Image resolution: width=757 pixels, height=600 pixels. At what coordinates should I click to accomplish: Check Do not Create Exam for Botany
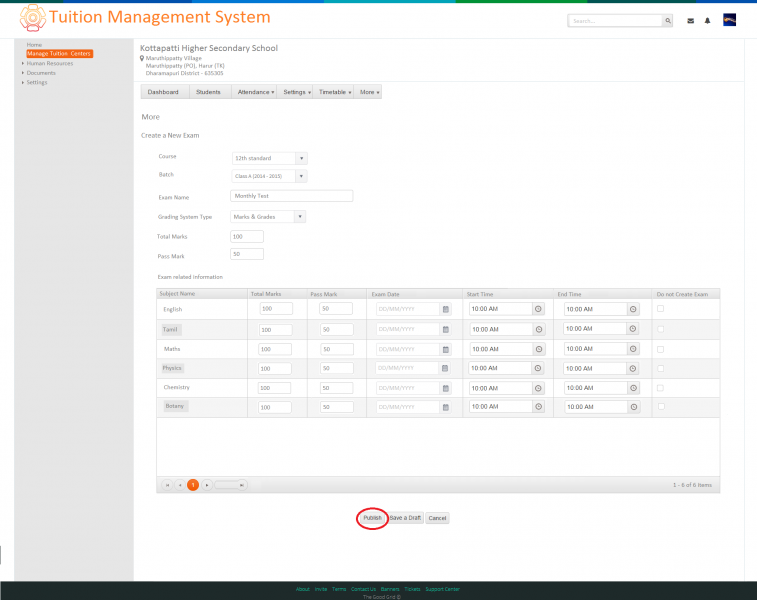[661, 406]
